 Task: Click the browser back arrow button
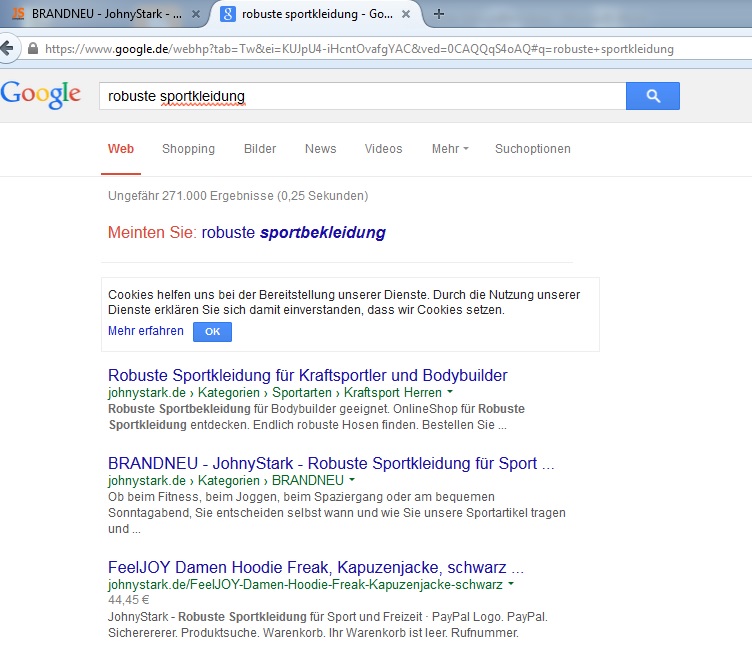coord(8,48)
